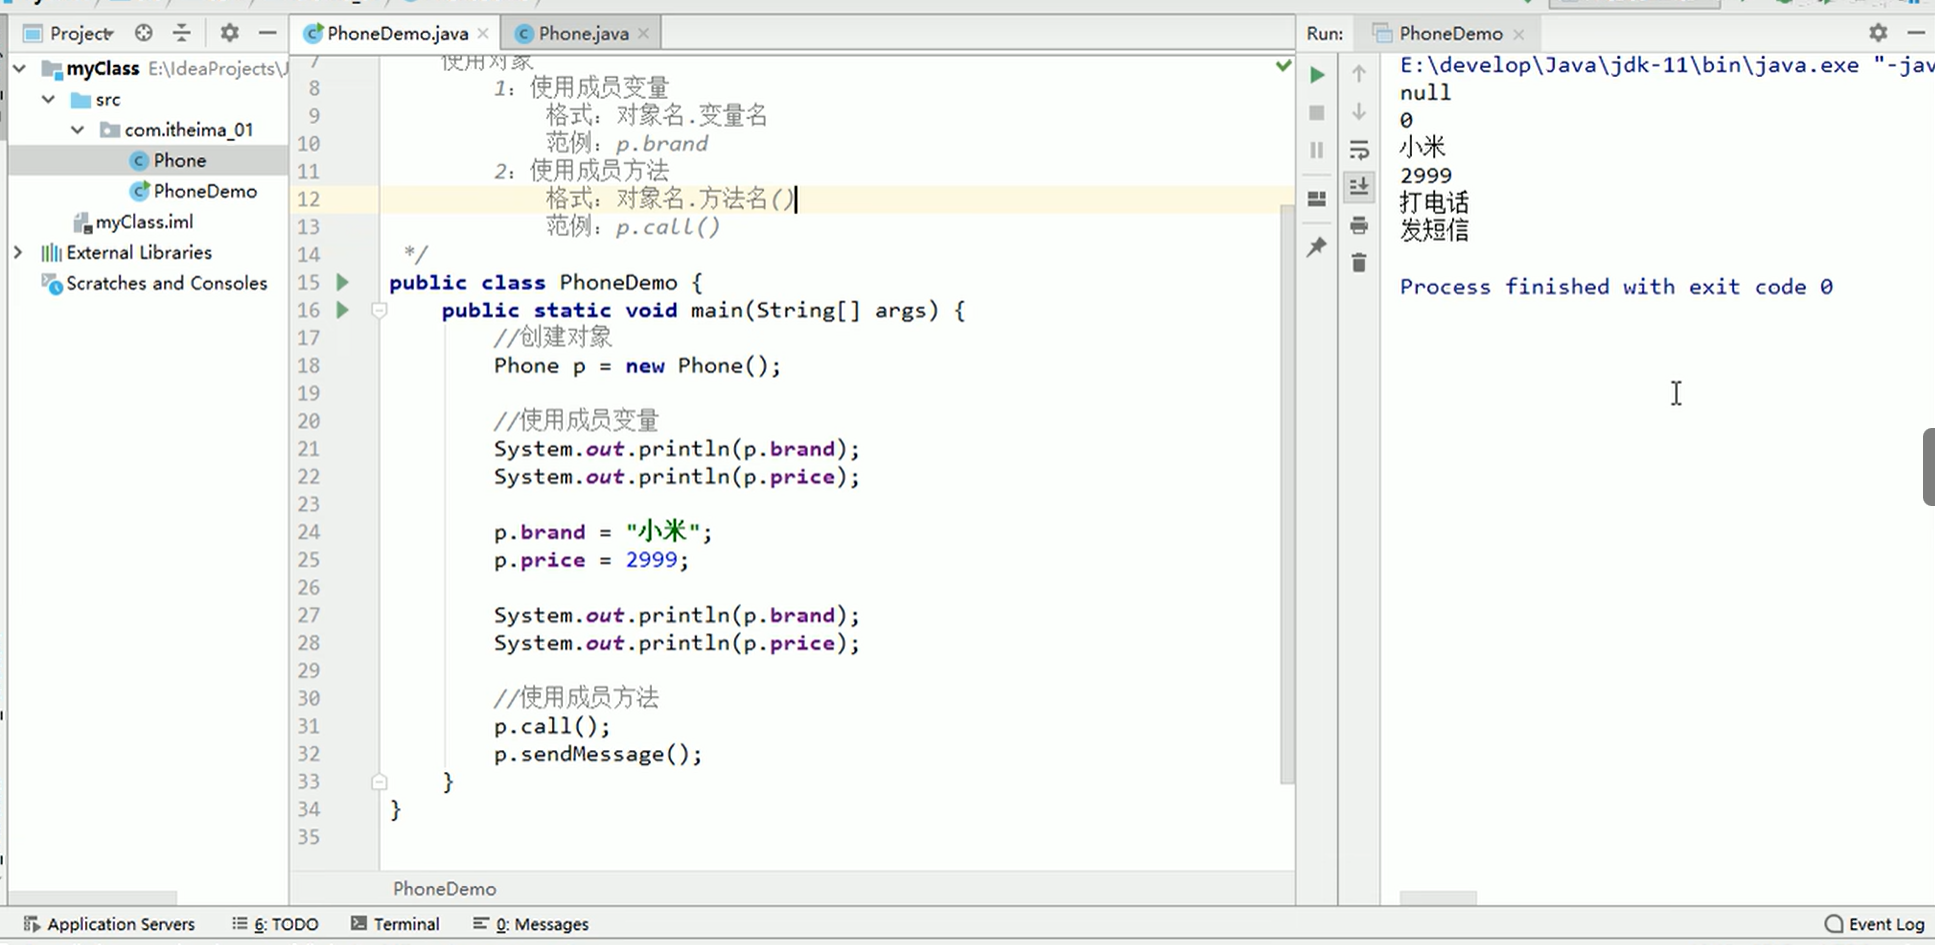The width and height of the screenshot is (1935, 945).
Task: Select Scratches and Consoles item
Action: coord(154,283)
